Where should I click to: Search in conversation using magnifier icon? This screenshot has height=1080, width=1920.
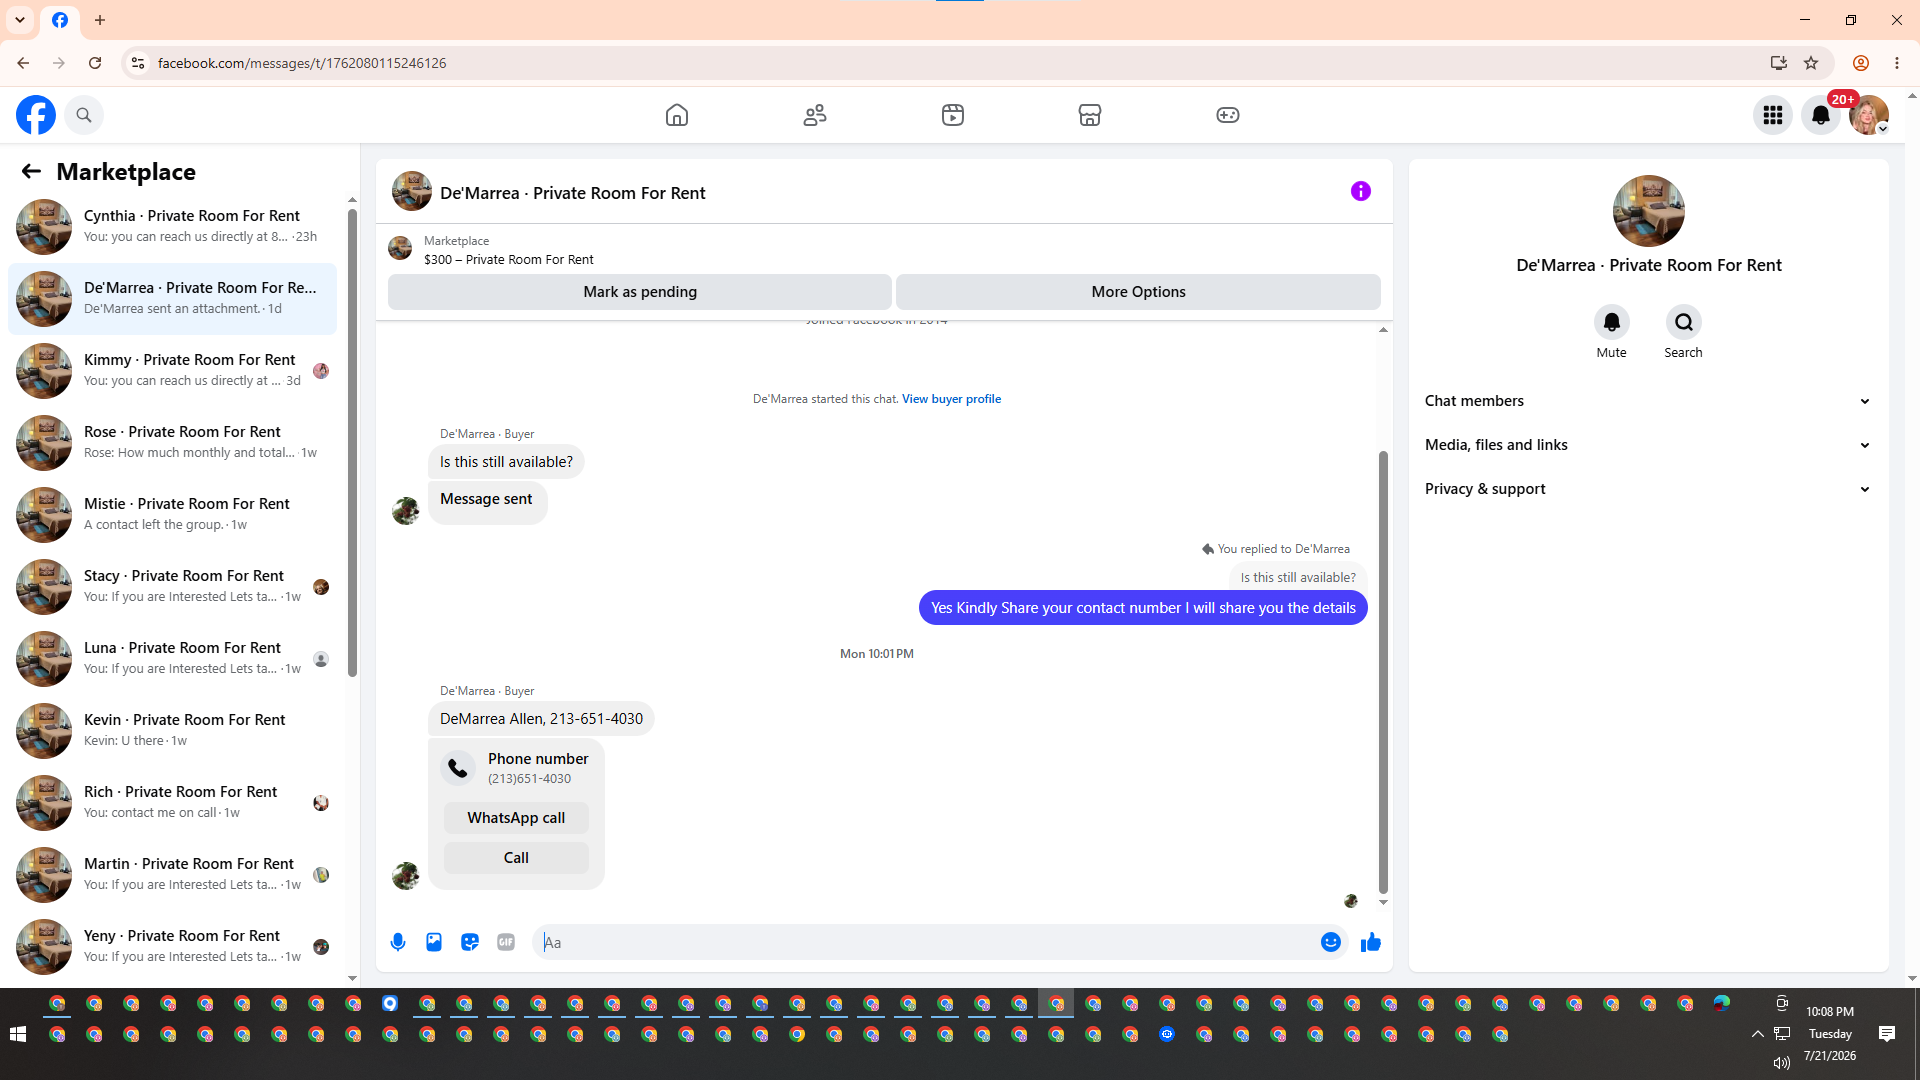click(1684, 322)
